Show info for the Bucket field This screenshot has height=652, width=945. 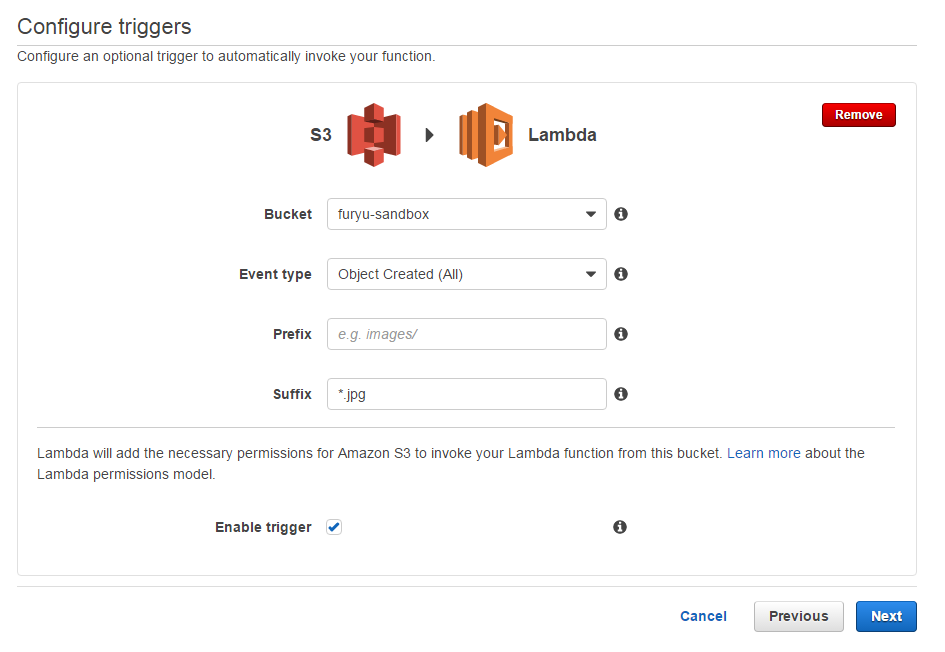pos(621,214)
